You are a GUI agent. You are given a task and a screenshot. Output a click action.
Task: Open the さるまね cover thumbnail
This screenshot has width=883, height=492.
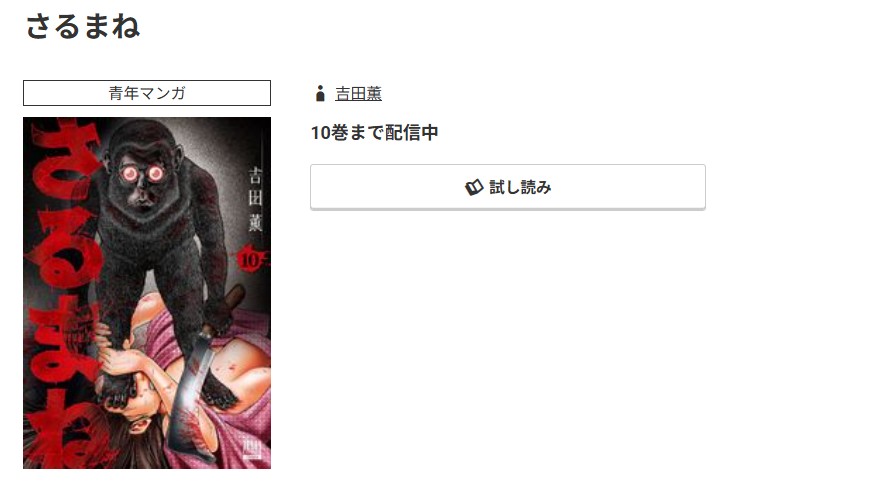[147, 293]
